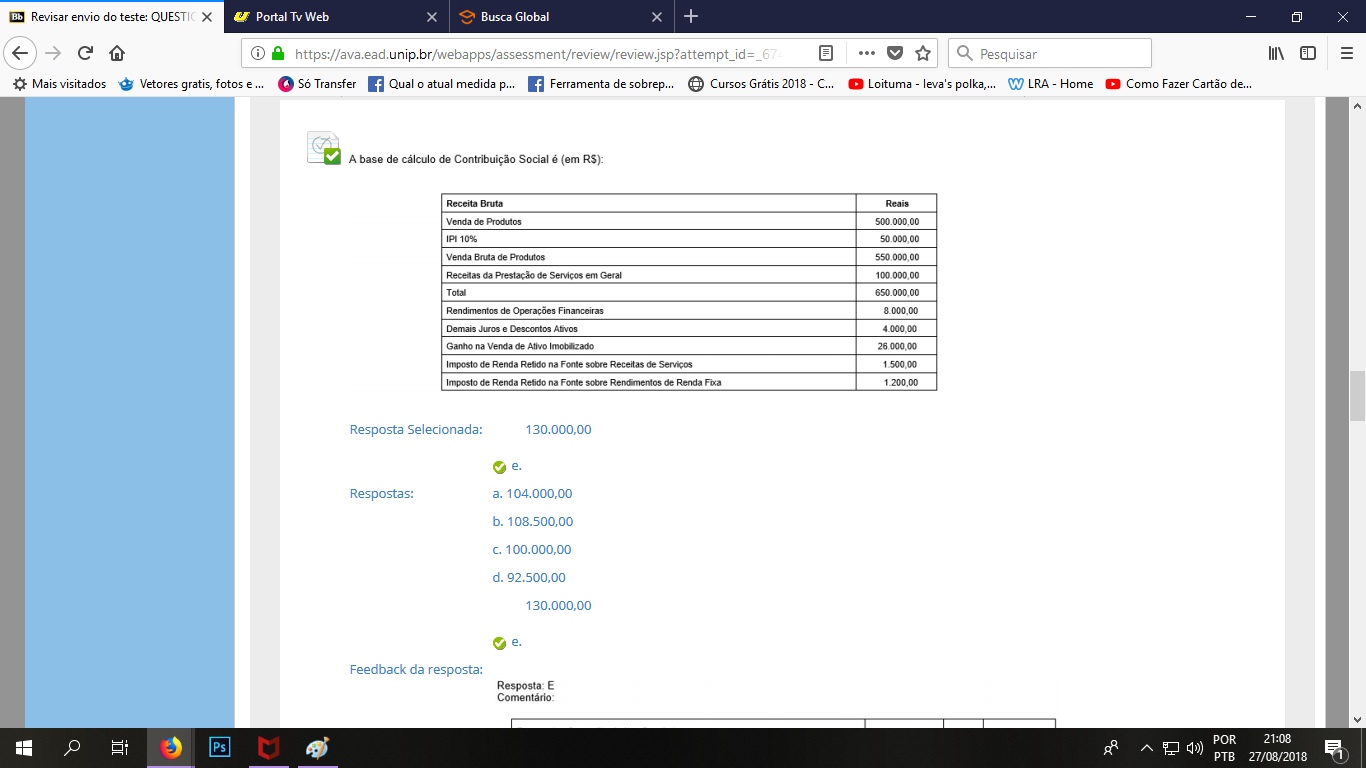The image size is (1366, 768).
Task: Open a new browser tab
Action: 691,17
